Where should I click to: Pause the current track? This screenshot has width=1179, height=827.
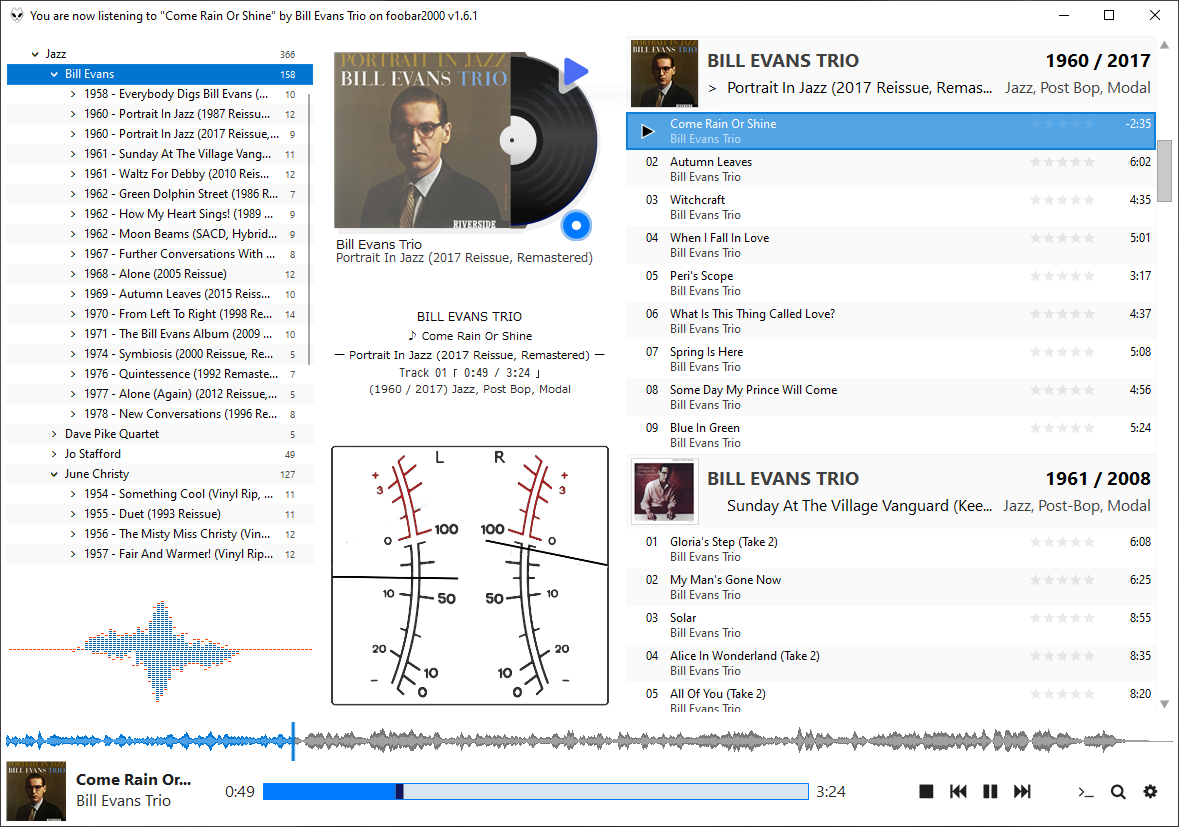[x=990, y=791]
